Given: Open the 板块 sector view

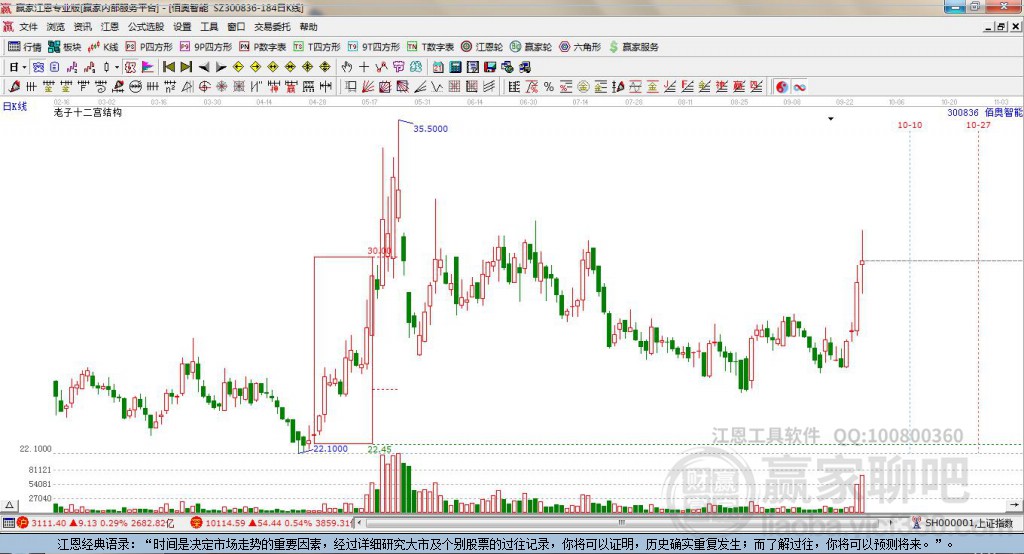Looking at the screenshot, I should [65, 47].
